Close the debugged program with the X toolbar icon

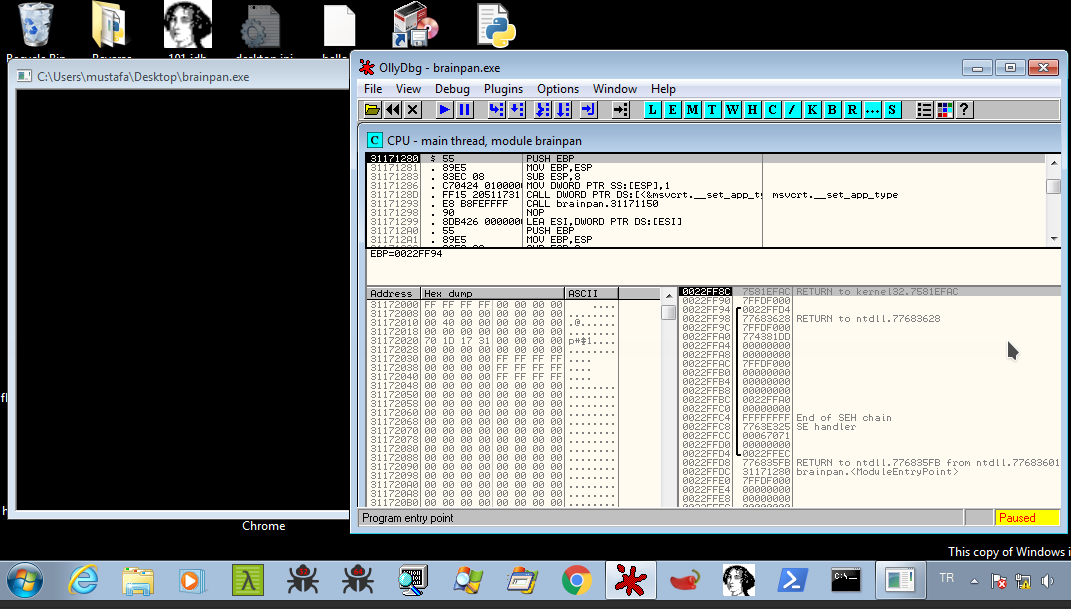pos(413,110)
